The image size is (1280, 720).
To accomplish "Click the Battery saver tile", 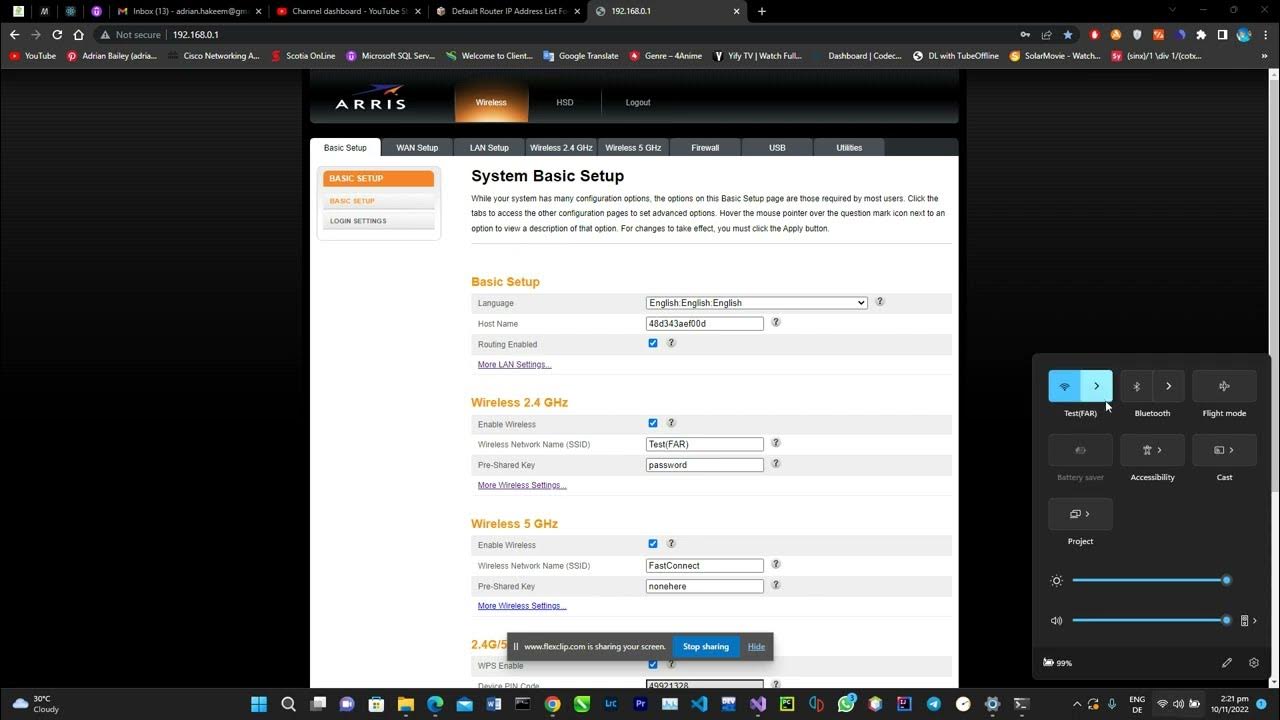I will (1080, 450).
